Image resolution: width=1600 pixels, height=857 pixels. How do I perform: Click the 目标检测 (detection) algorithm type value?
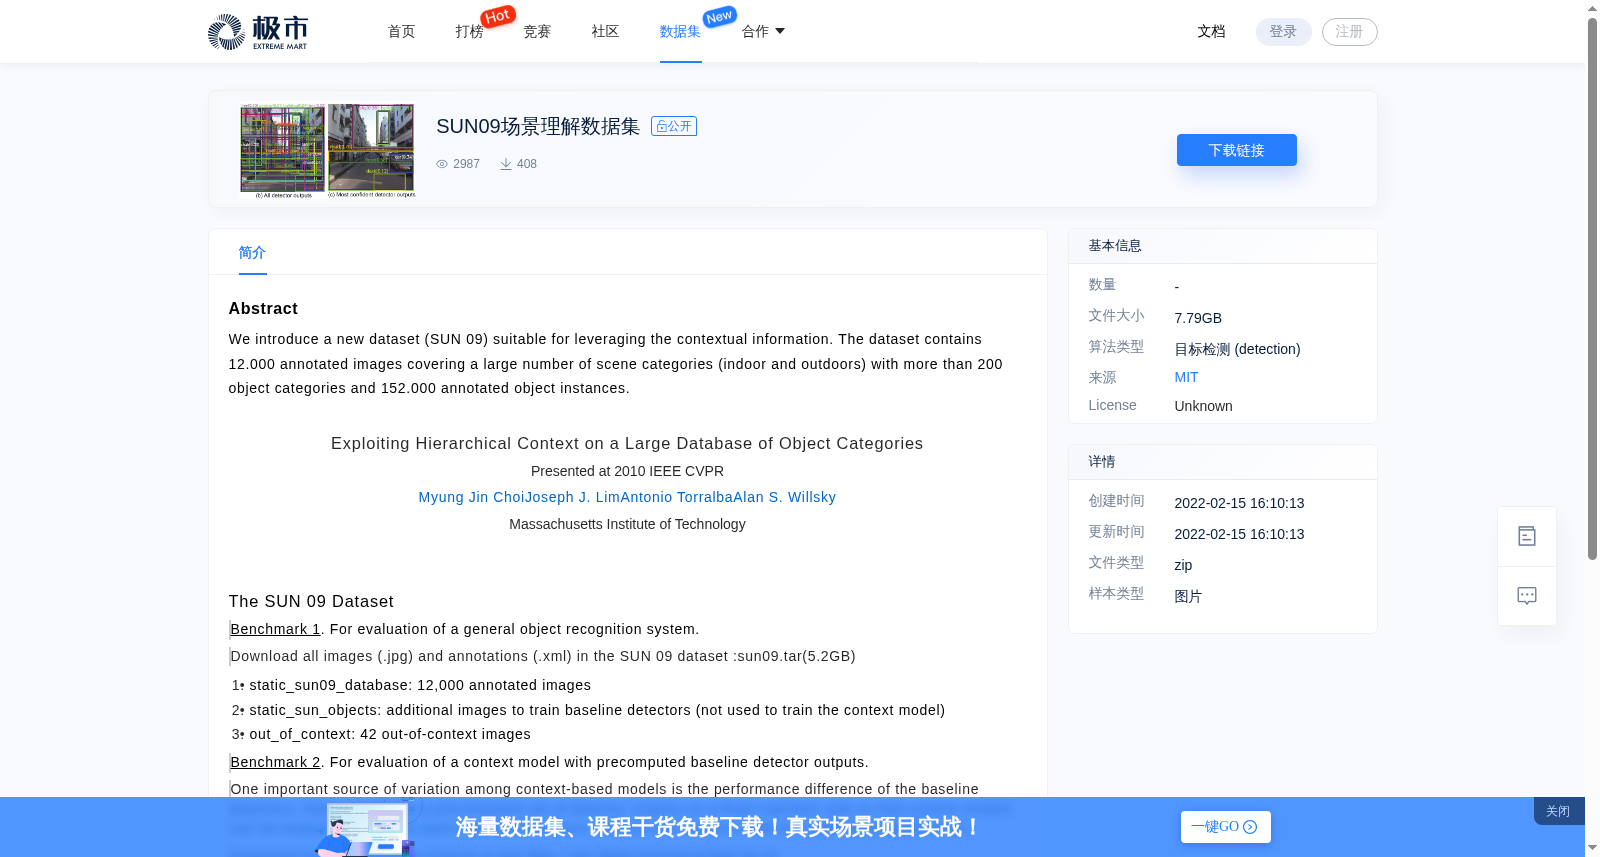click(x=1238, y=349)
